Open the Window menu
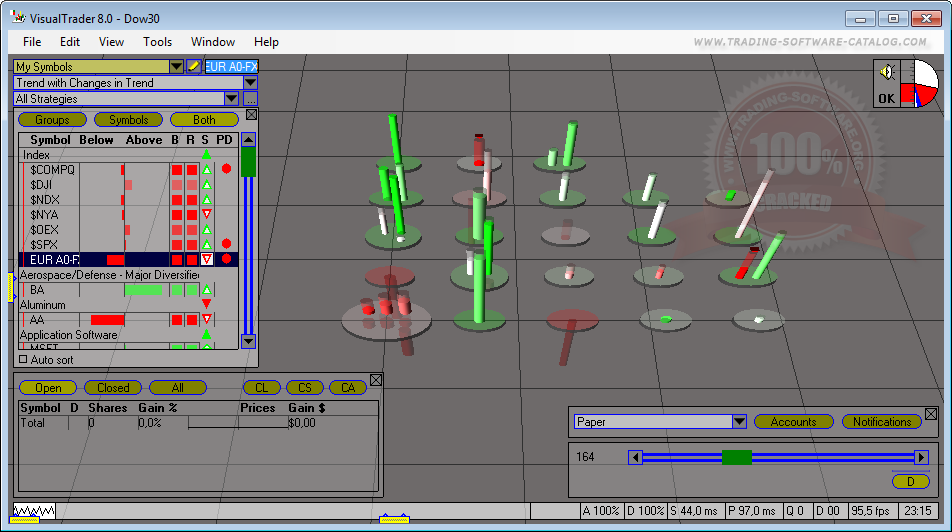 pyautogui.click(x=212, y=42)
